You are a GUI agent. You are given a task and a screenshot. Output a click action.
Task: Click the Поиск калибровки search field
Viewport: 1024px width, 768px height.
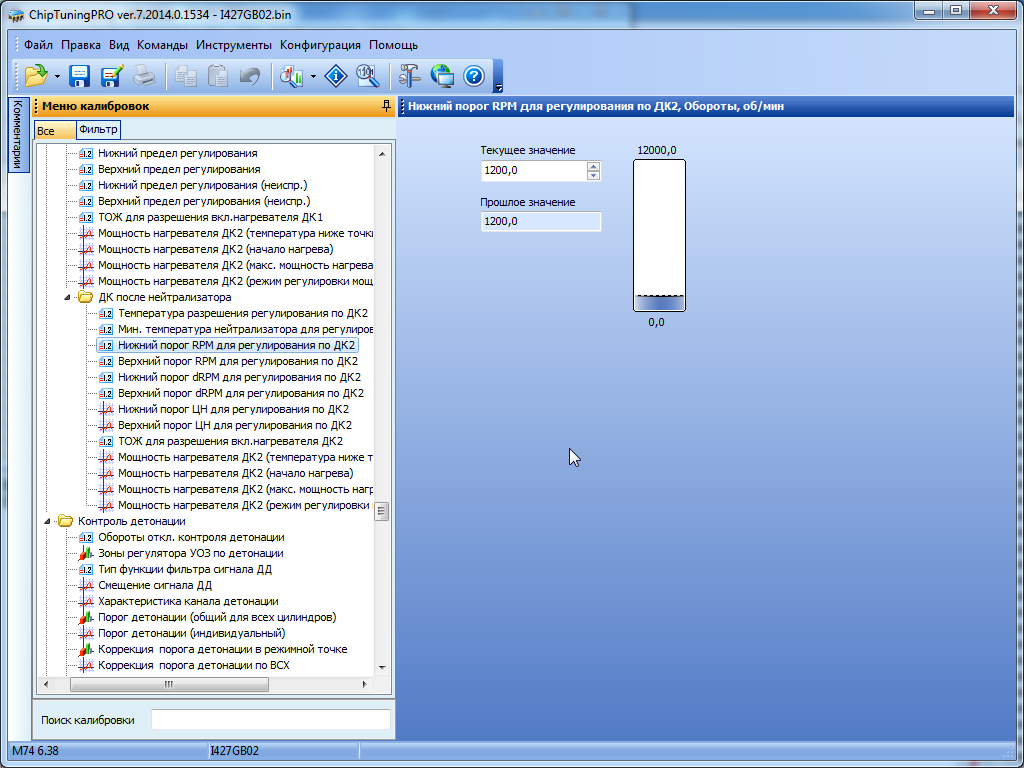270,720
